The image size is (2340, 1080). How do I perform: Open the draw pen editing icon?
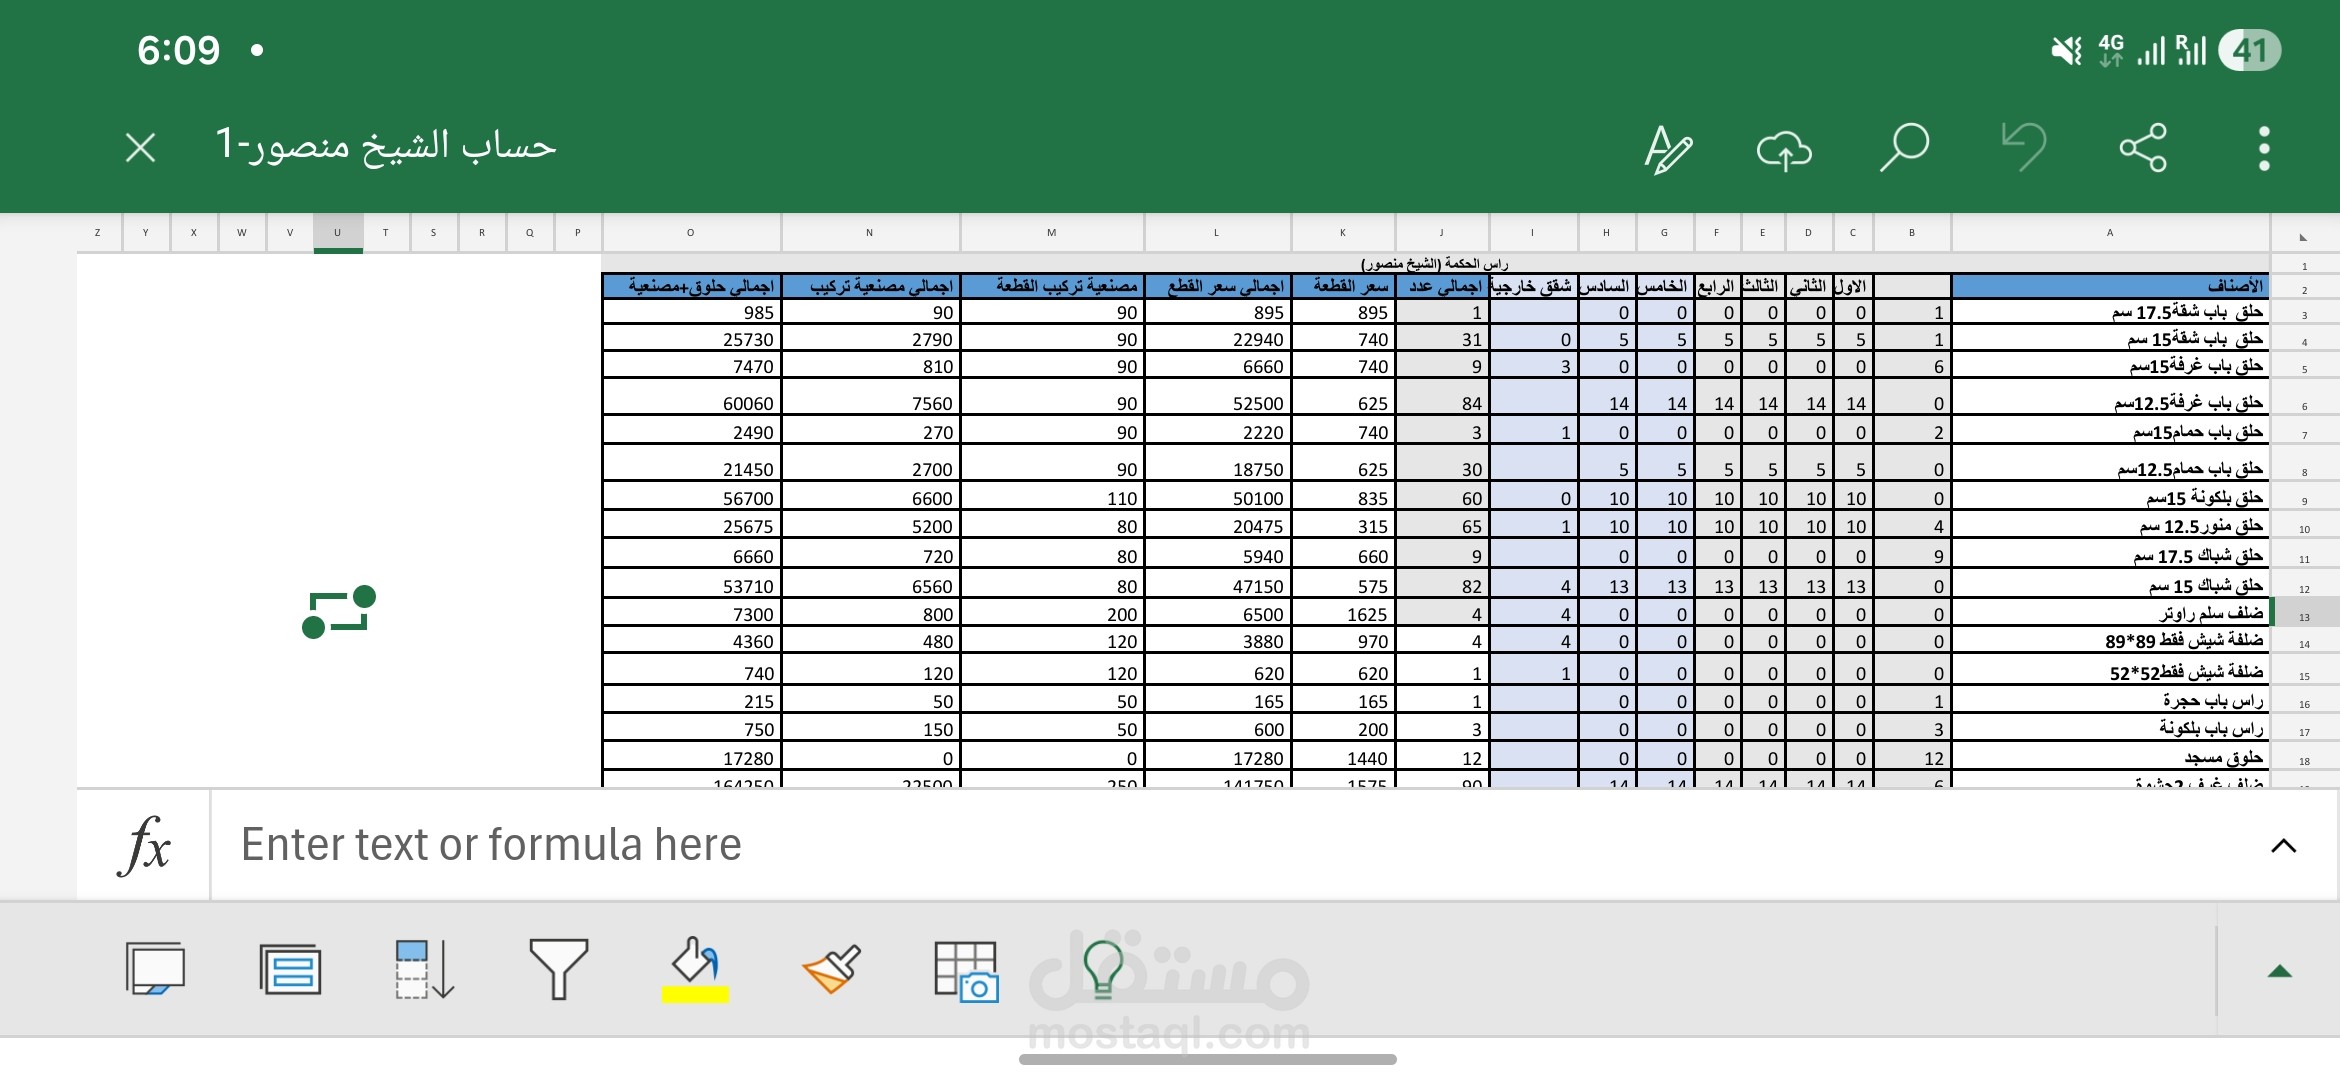[1668, 149]
